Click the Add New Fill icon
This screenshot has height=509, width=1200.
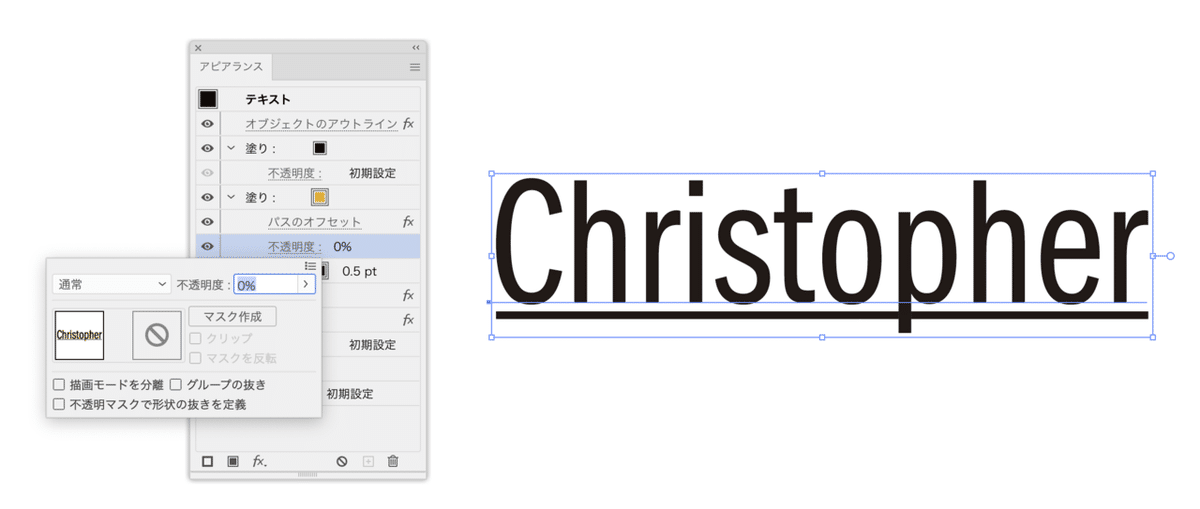click(x=233, y=461)
